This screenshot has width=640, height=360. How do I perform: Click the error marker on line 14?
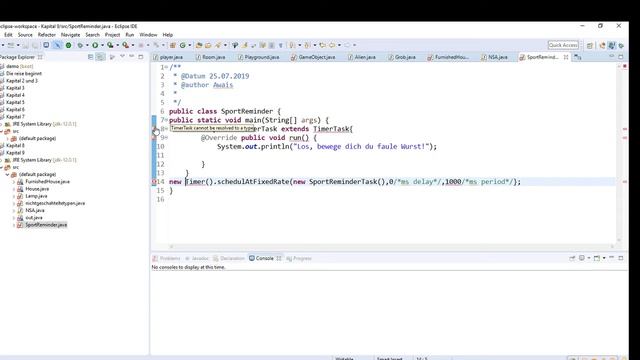[x=154, y=182]
